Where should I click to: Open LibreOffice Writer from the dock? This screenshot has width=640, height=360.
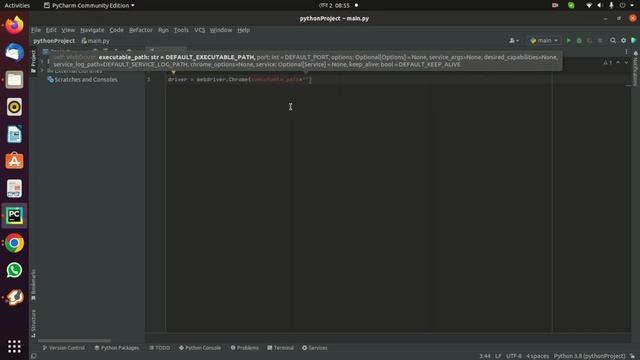point(14,134)
